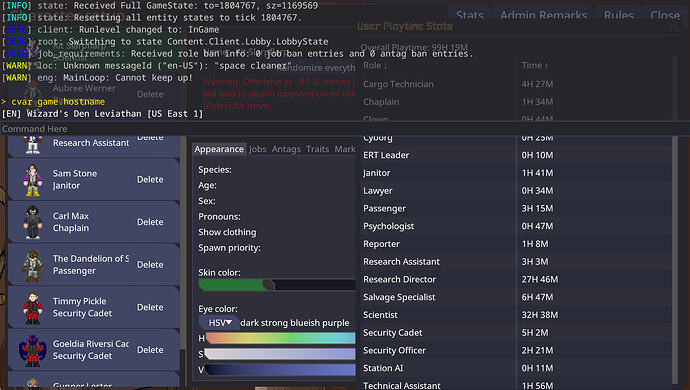Click the Reporter playtime row

click(x=517, y=244)
